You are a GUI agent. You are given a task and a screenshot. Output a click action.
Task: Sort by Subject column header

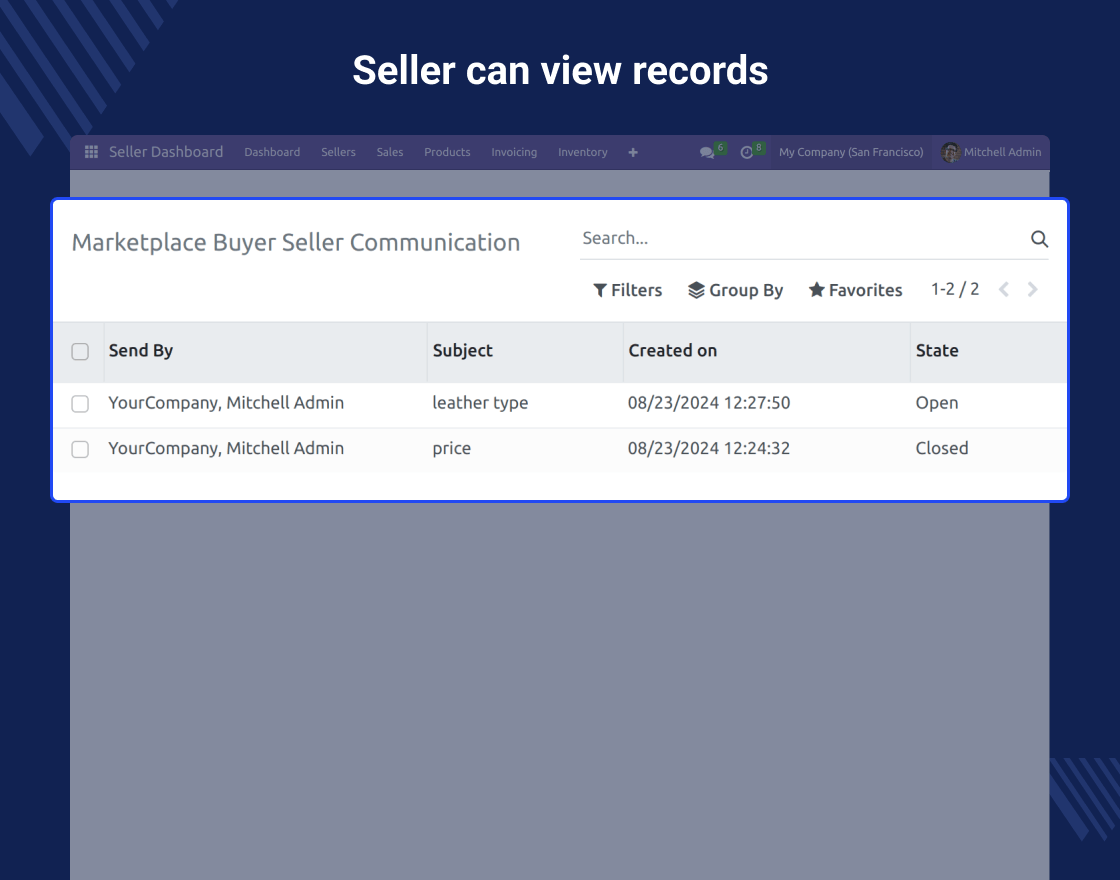click(x=525, y=351)
